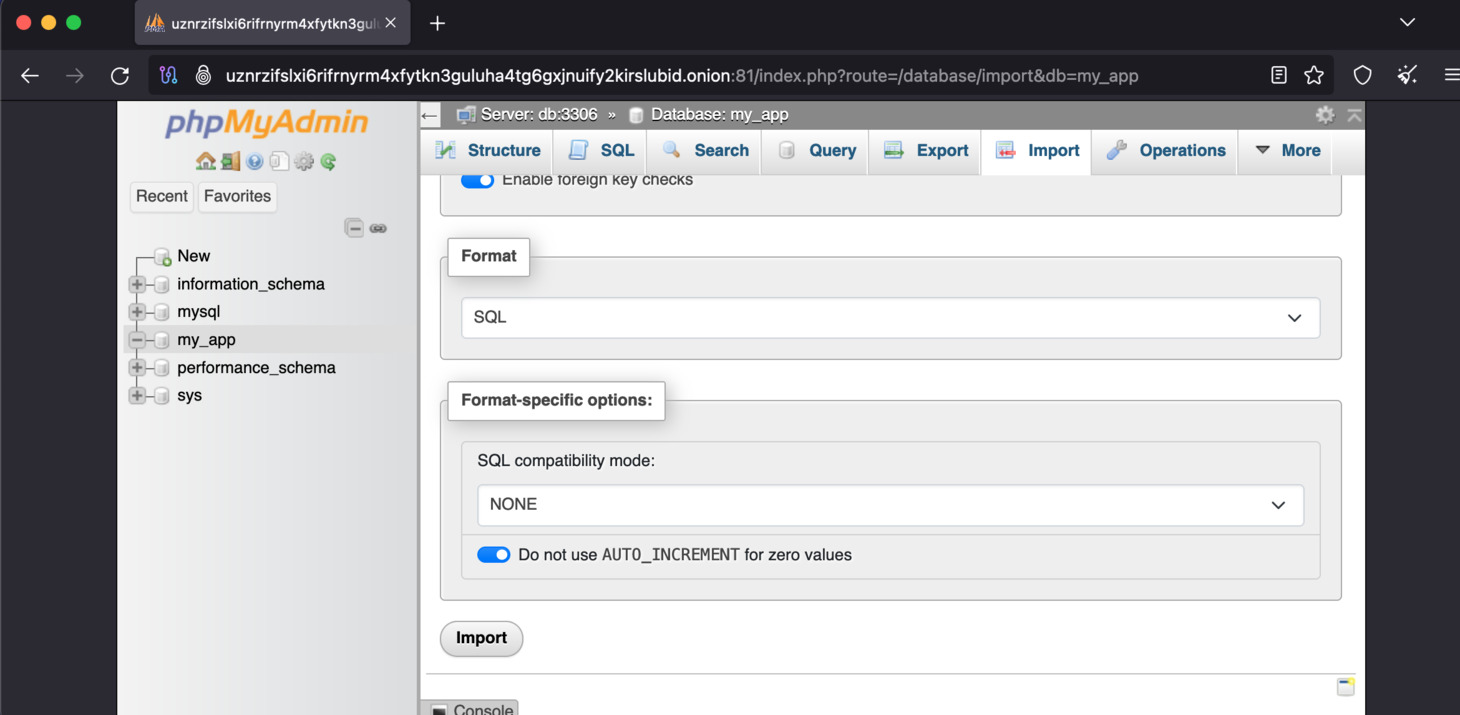Open the list all tabs chevron

[x=1407, y=22]
